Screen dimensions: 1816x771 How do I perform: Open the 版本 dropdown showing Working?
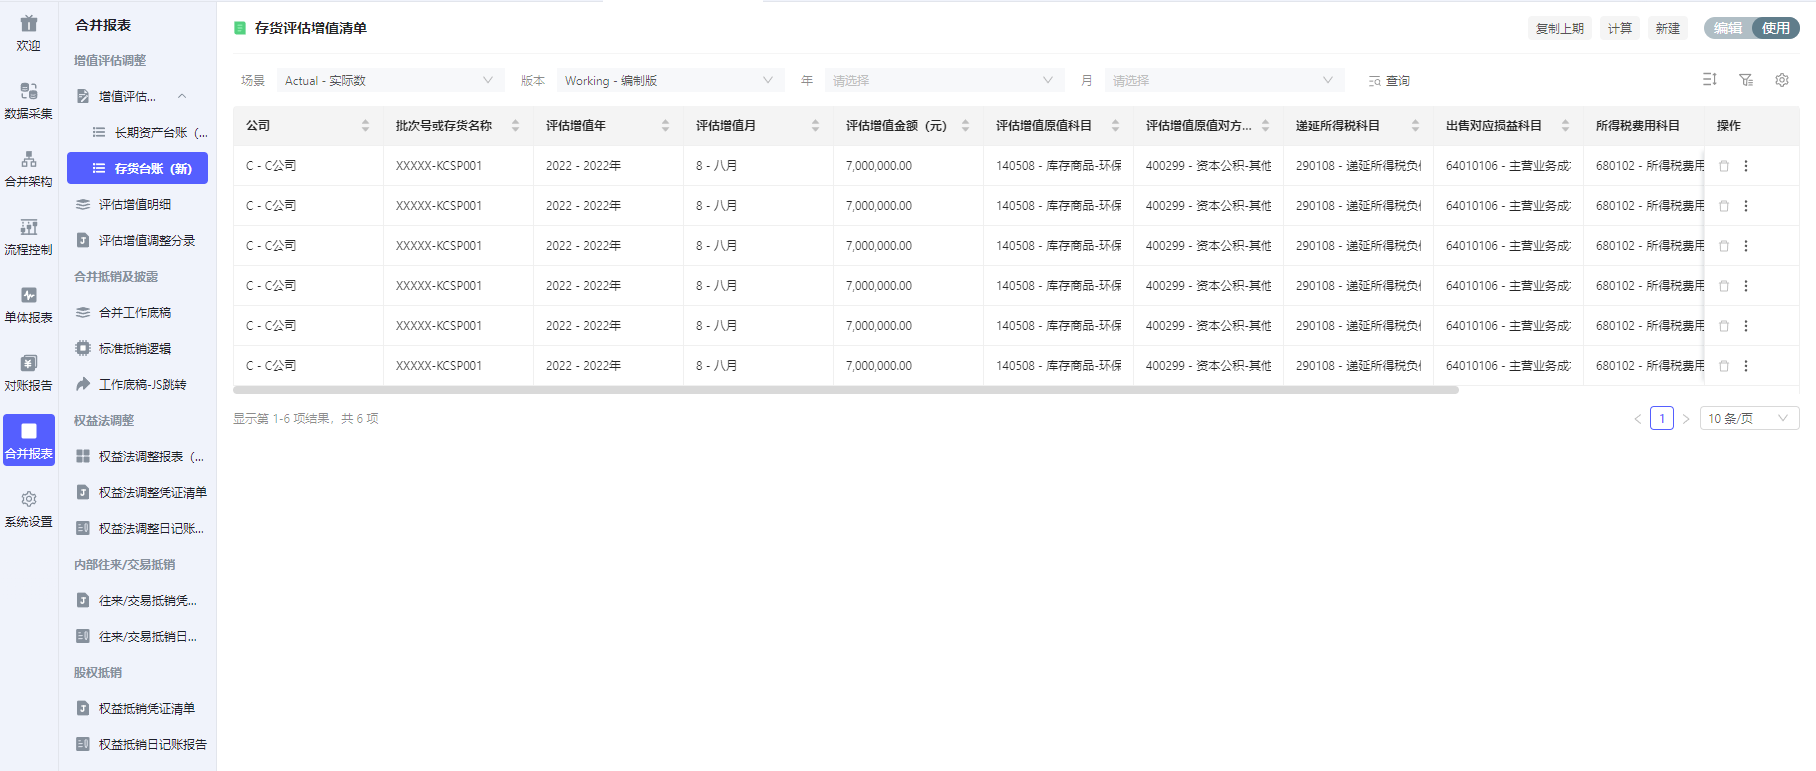(x=668, y=80)
